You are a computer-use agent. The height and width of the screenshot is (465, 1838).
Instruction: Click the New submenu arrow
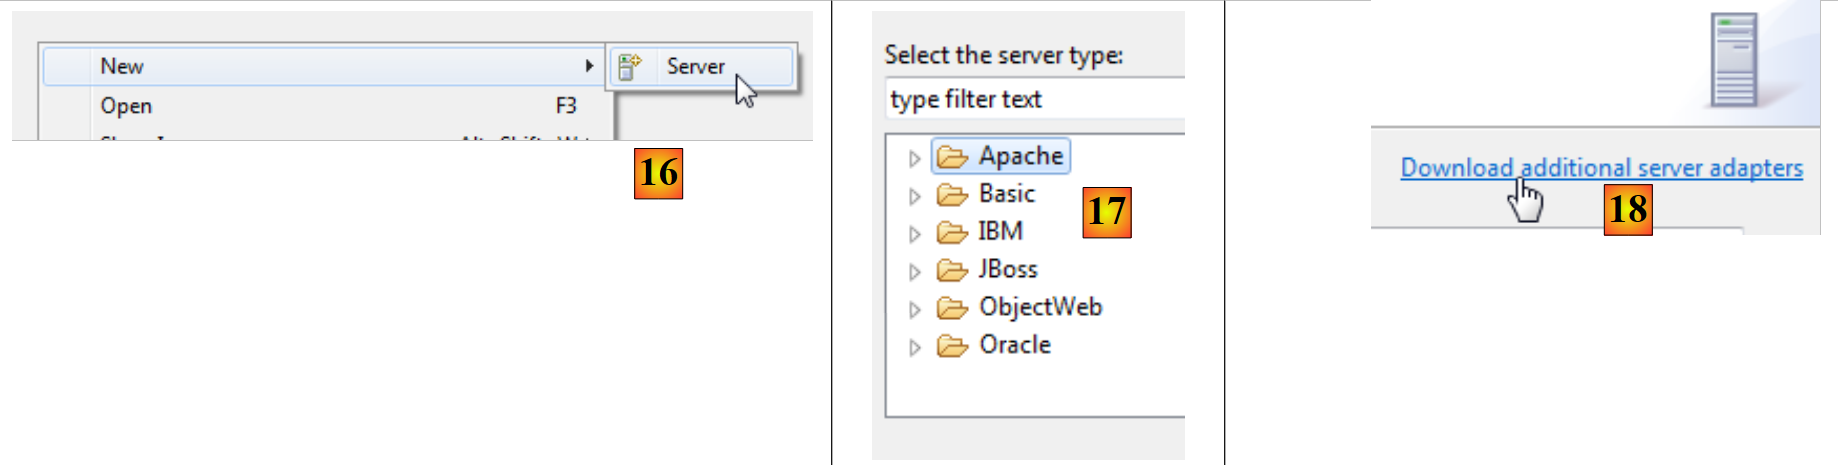click(589, 66)
